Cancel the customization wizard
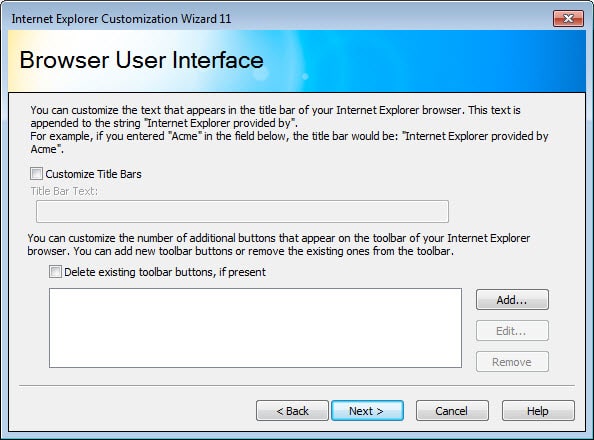The height and width of the screenshot is (440, 594). [x=452, y=411]
